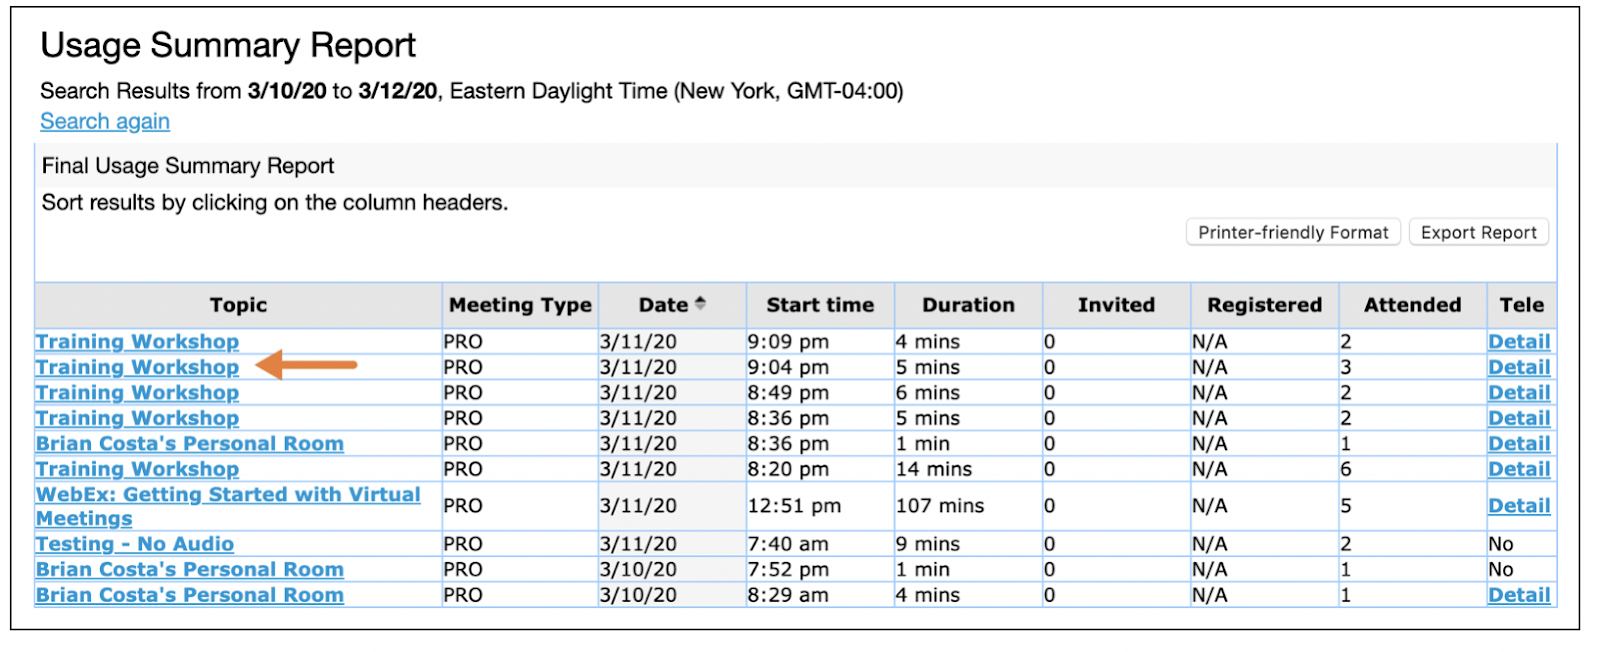Open Brian Costa's Personal Room at 7:52 pm

point(190,569)
